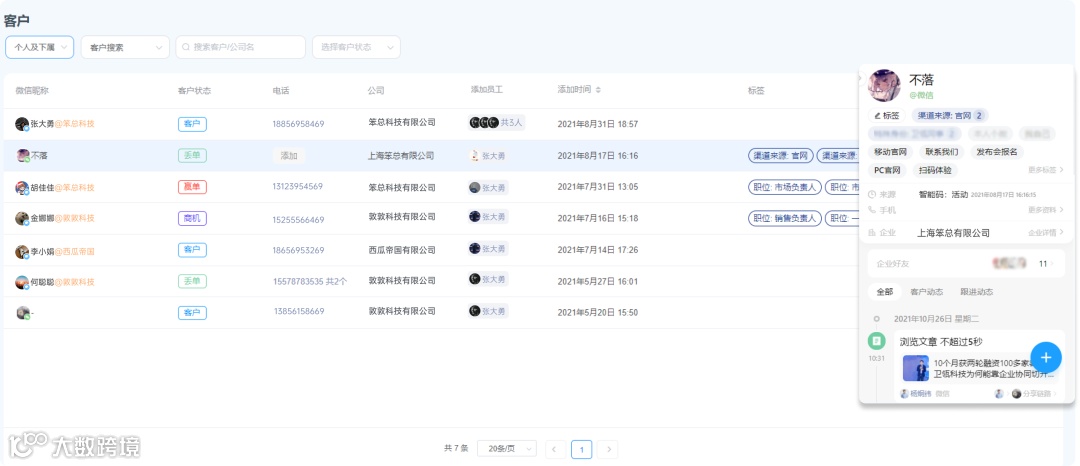Screen dimensions: 1080x466
Task: Switch to the 客户动态 tab
Action: click(x=926, y=292)
